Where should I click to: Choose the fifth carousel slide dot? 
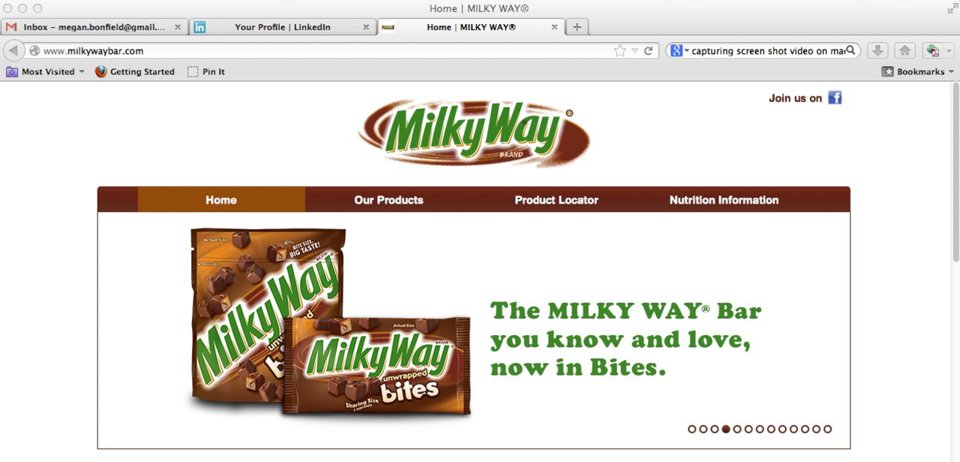pos(737,429)
